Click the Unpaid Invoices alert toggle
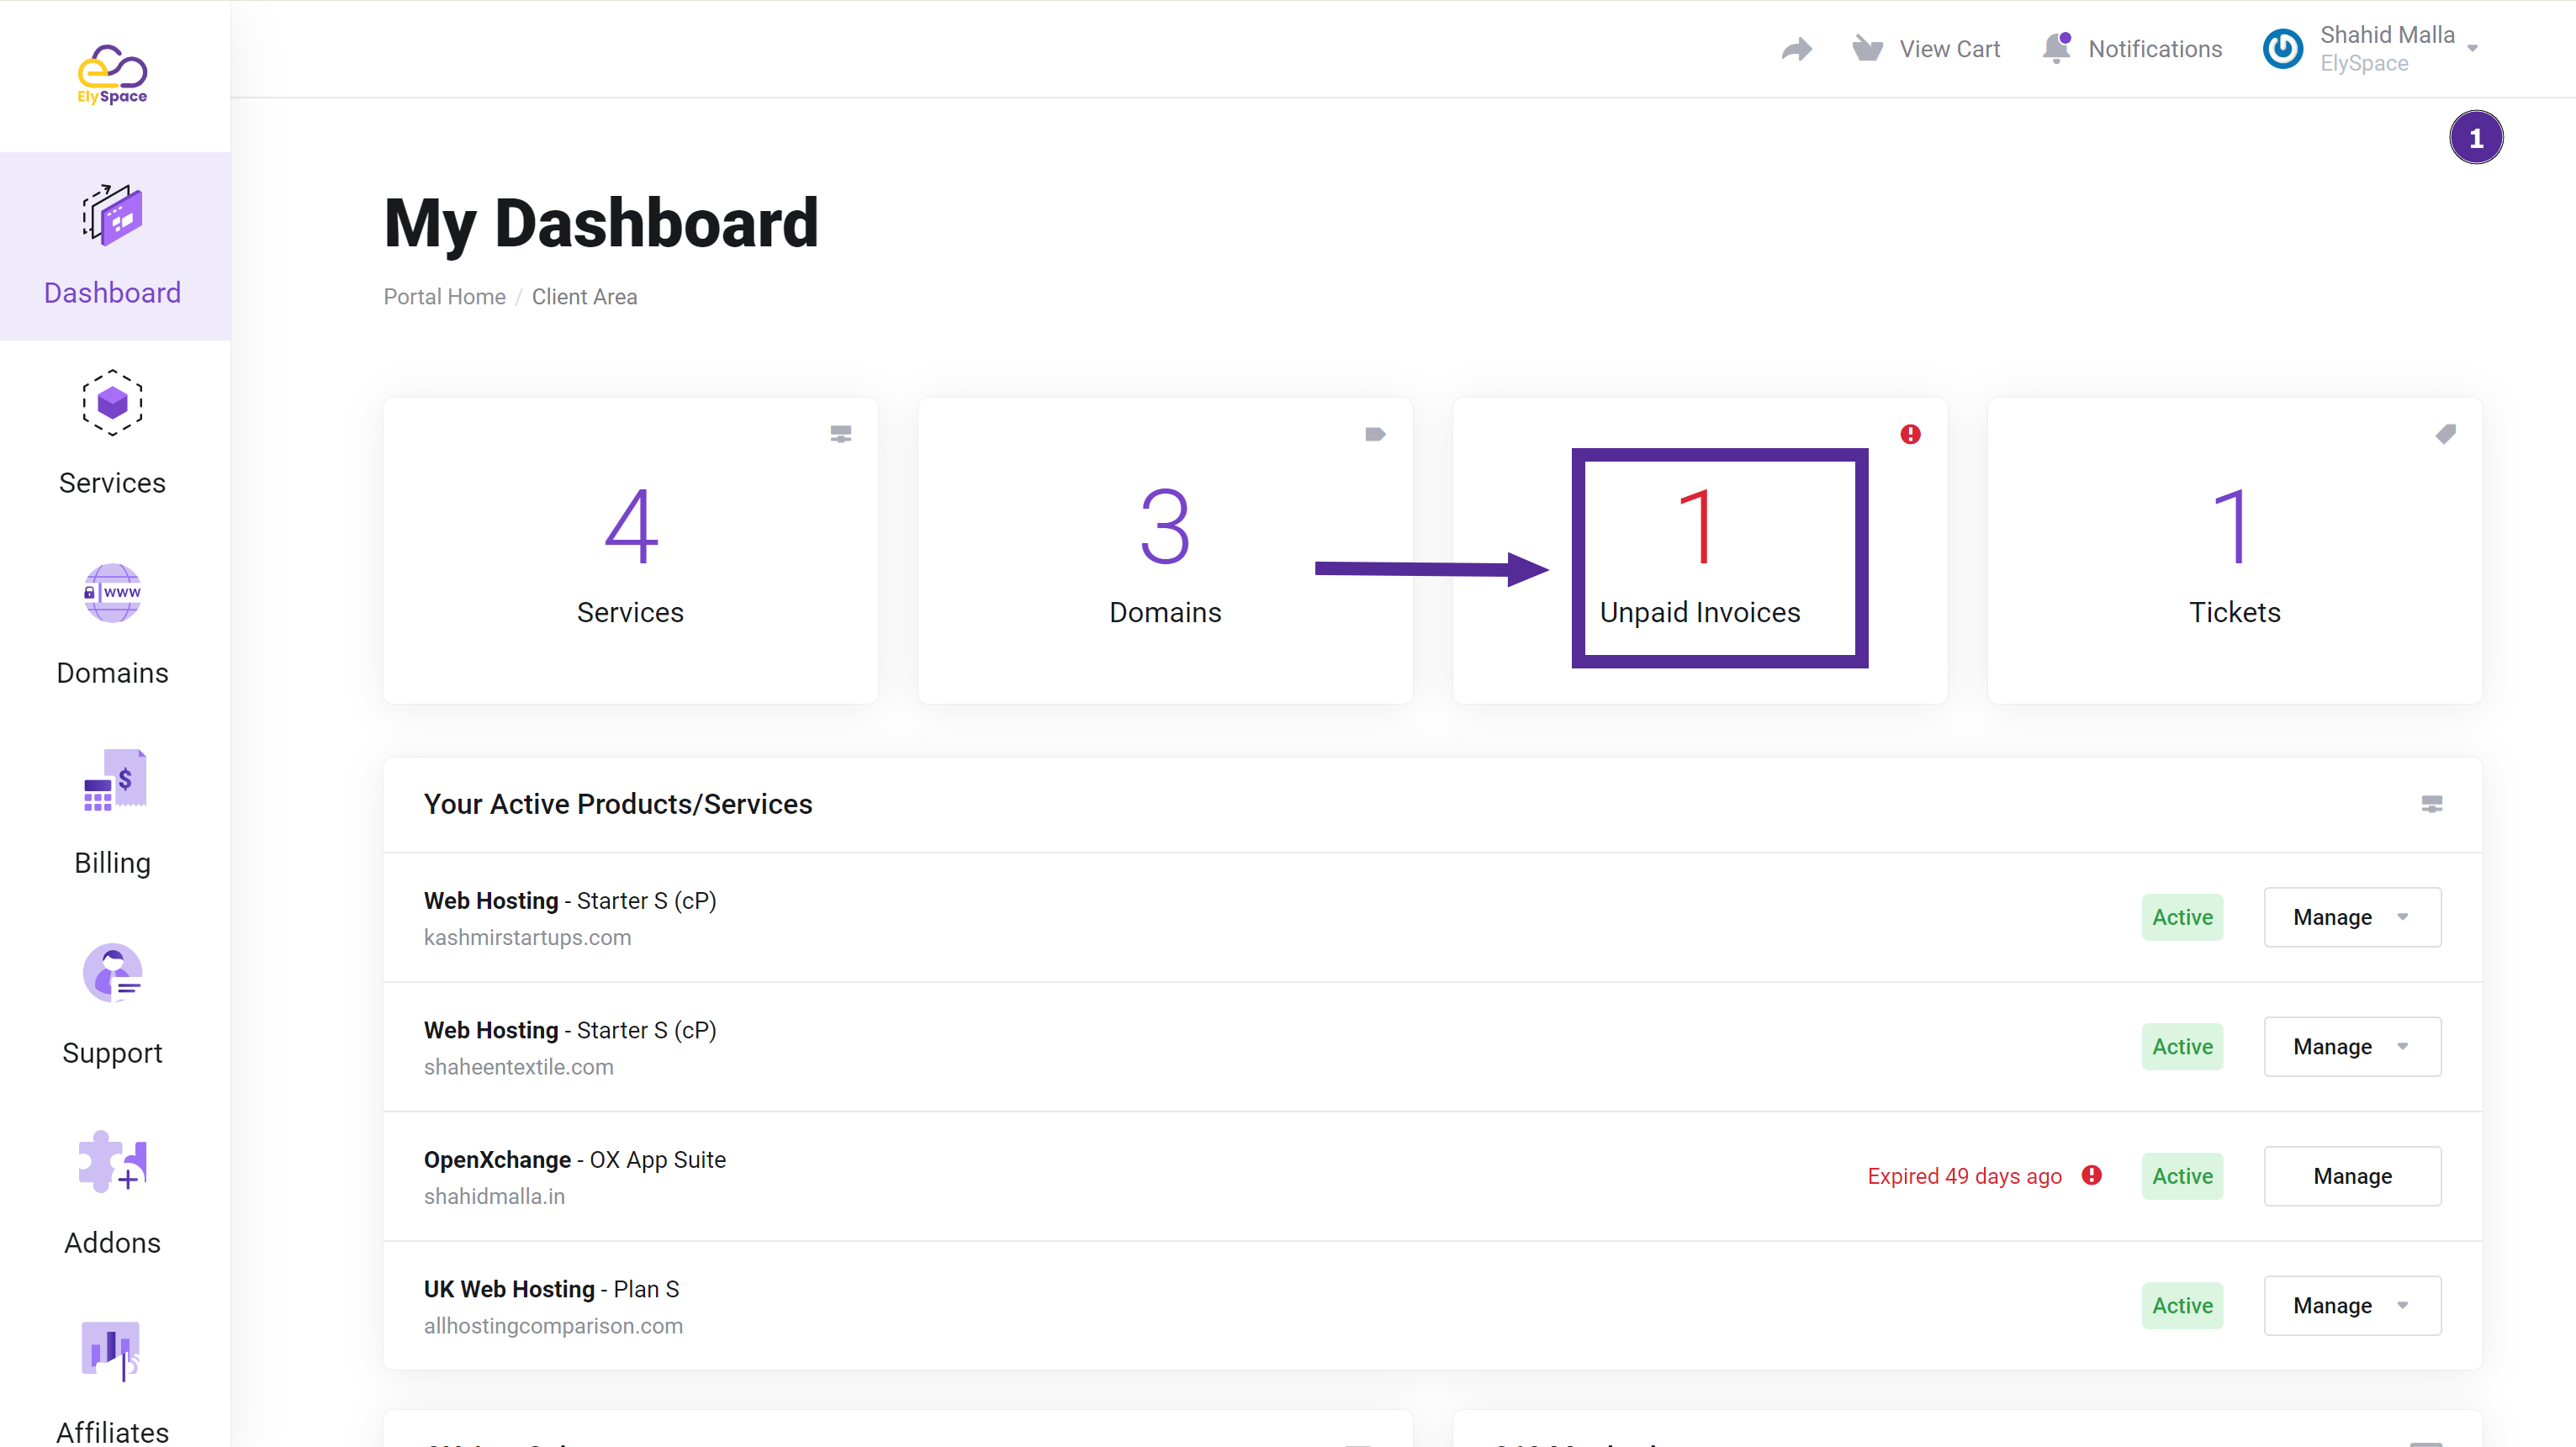2576x1447 pixels. click(x=1911, y=433)
